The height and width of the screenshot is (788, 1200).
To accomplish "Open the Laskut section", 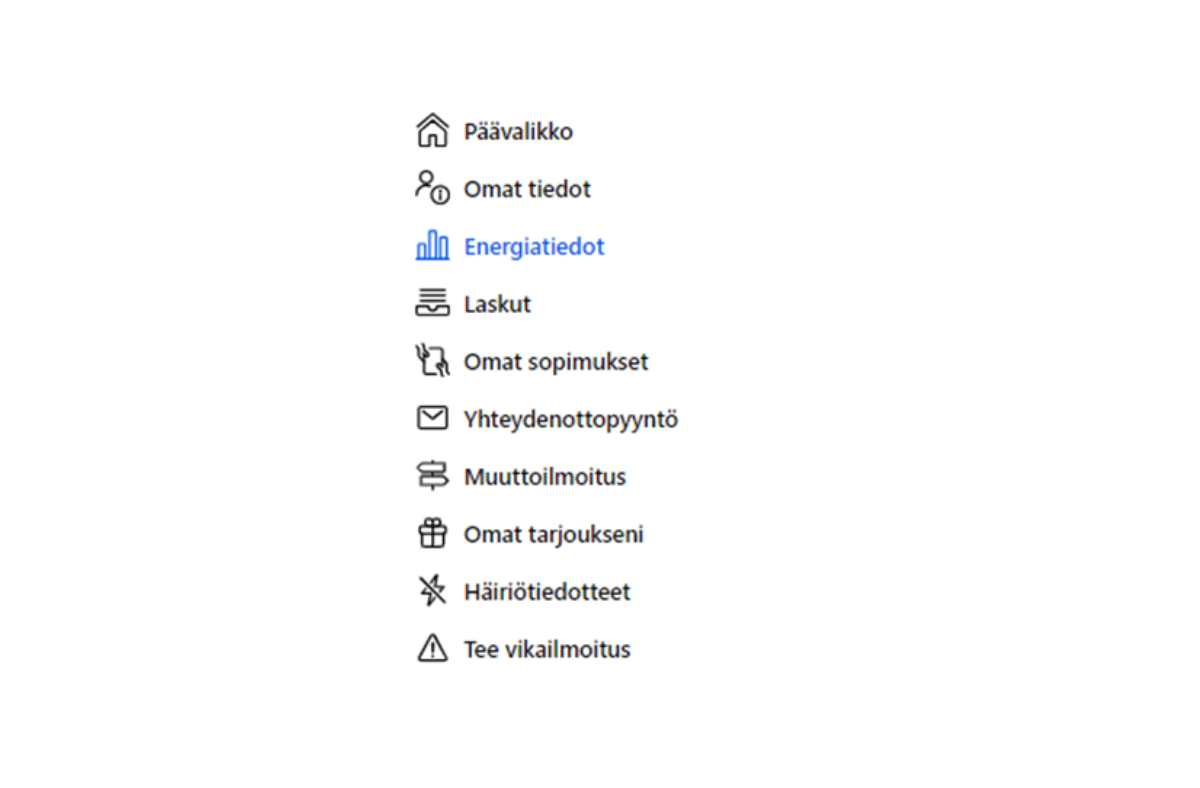I will 497,304.
